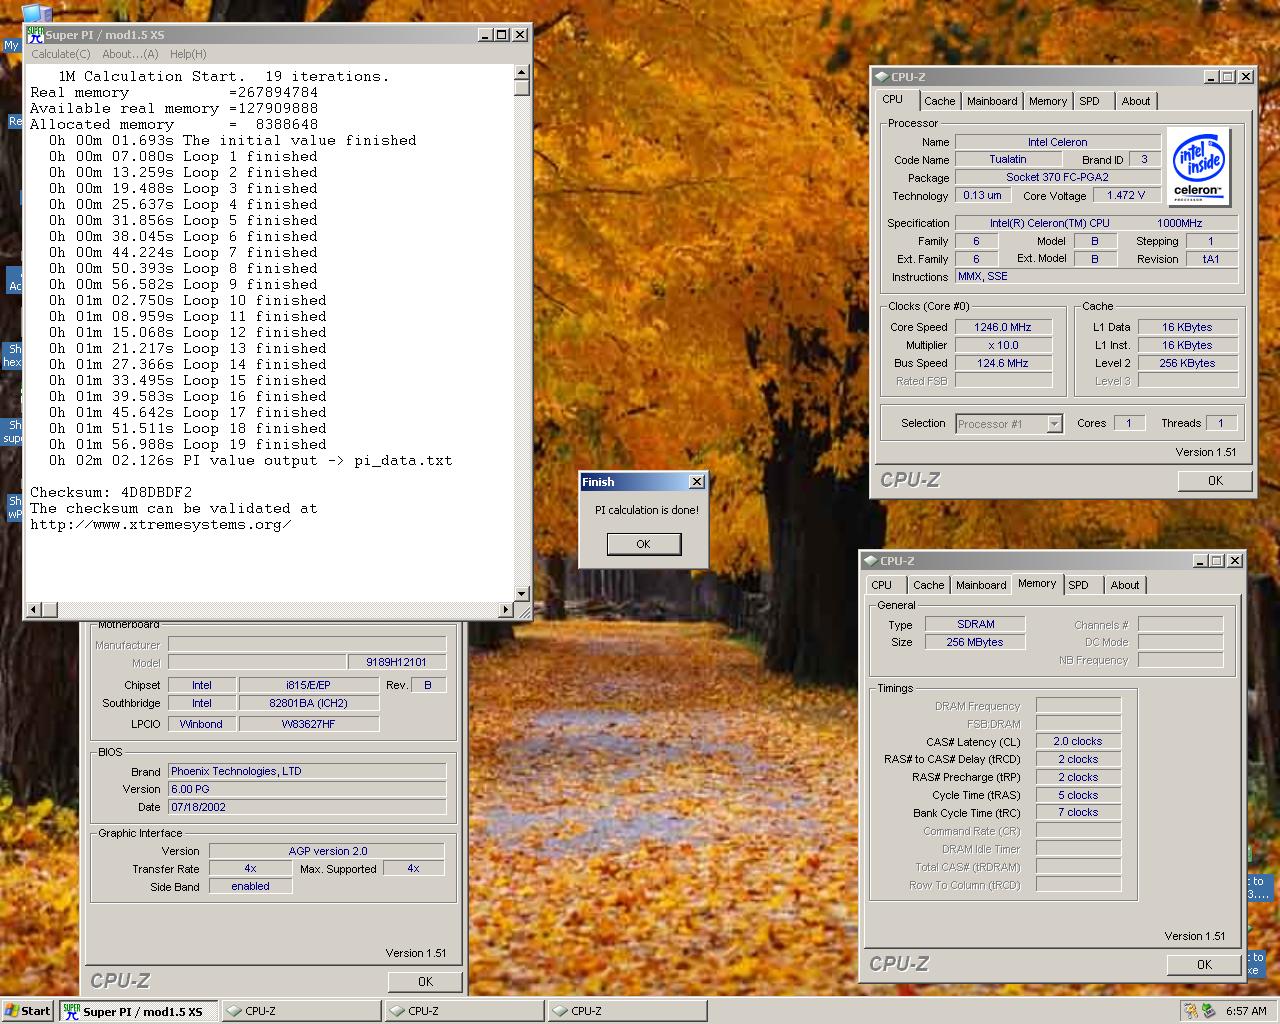This screenshot has height=1024, width=1280.
Task: Click the Bus Speed value 124.6 MHz
Action: pyautogui.click(x=1002, y=363)
